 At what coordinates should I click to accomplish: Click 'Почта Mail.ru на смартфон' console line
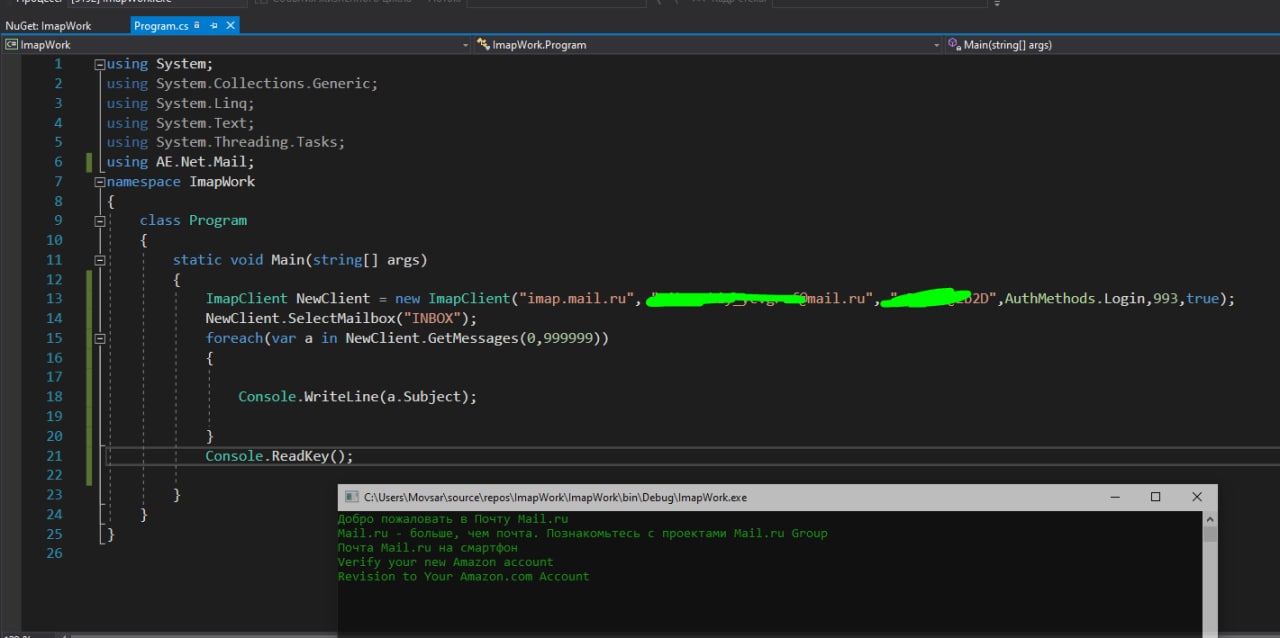tap(427, 548)
